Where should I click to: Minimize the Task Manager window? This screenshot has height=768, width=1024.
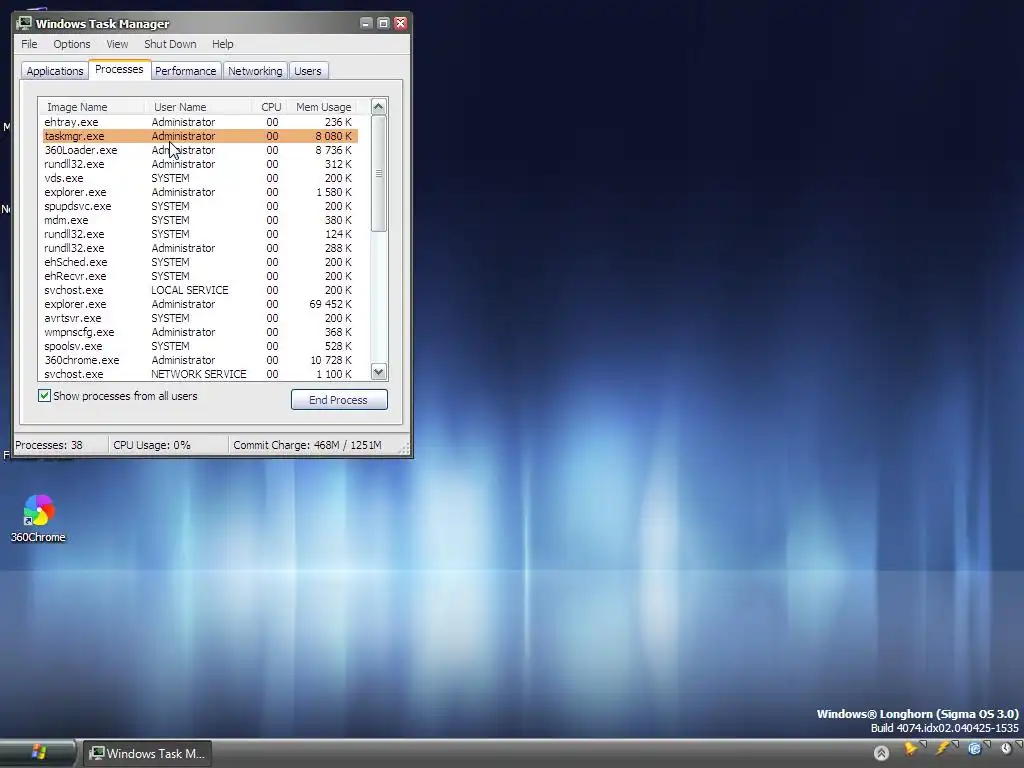[366, 24]
